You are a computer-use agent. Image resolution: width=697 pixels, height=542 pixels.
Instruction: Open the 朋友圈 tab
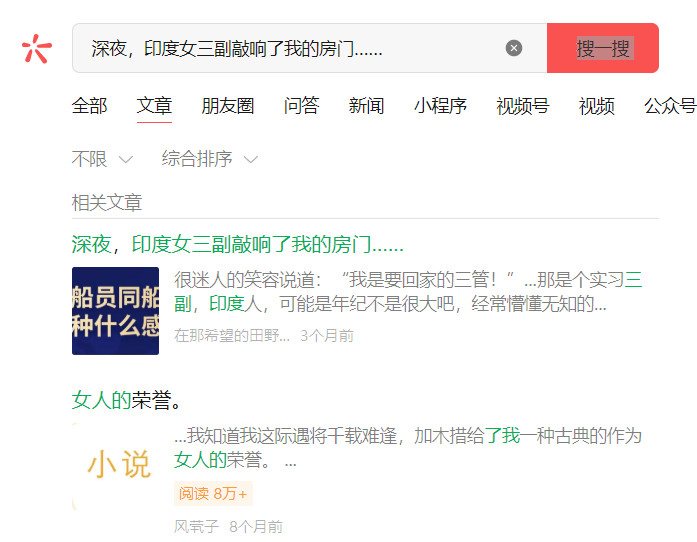coord(228,106)
